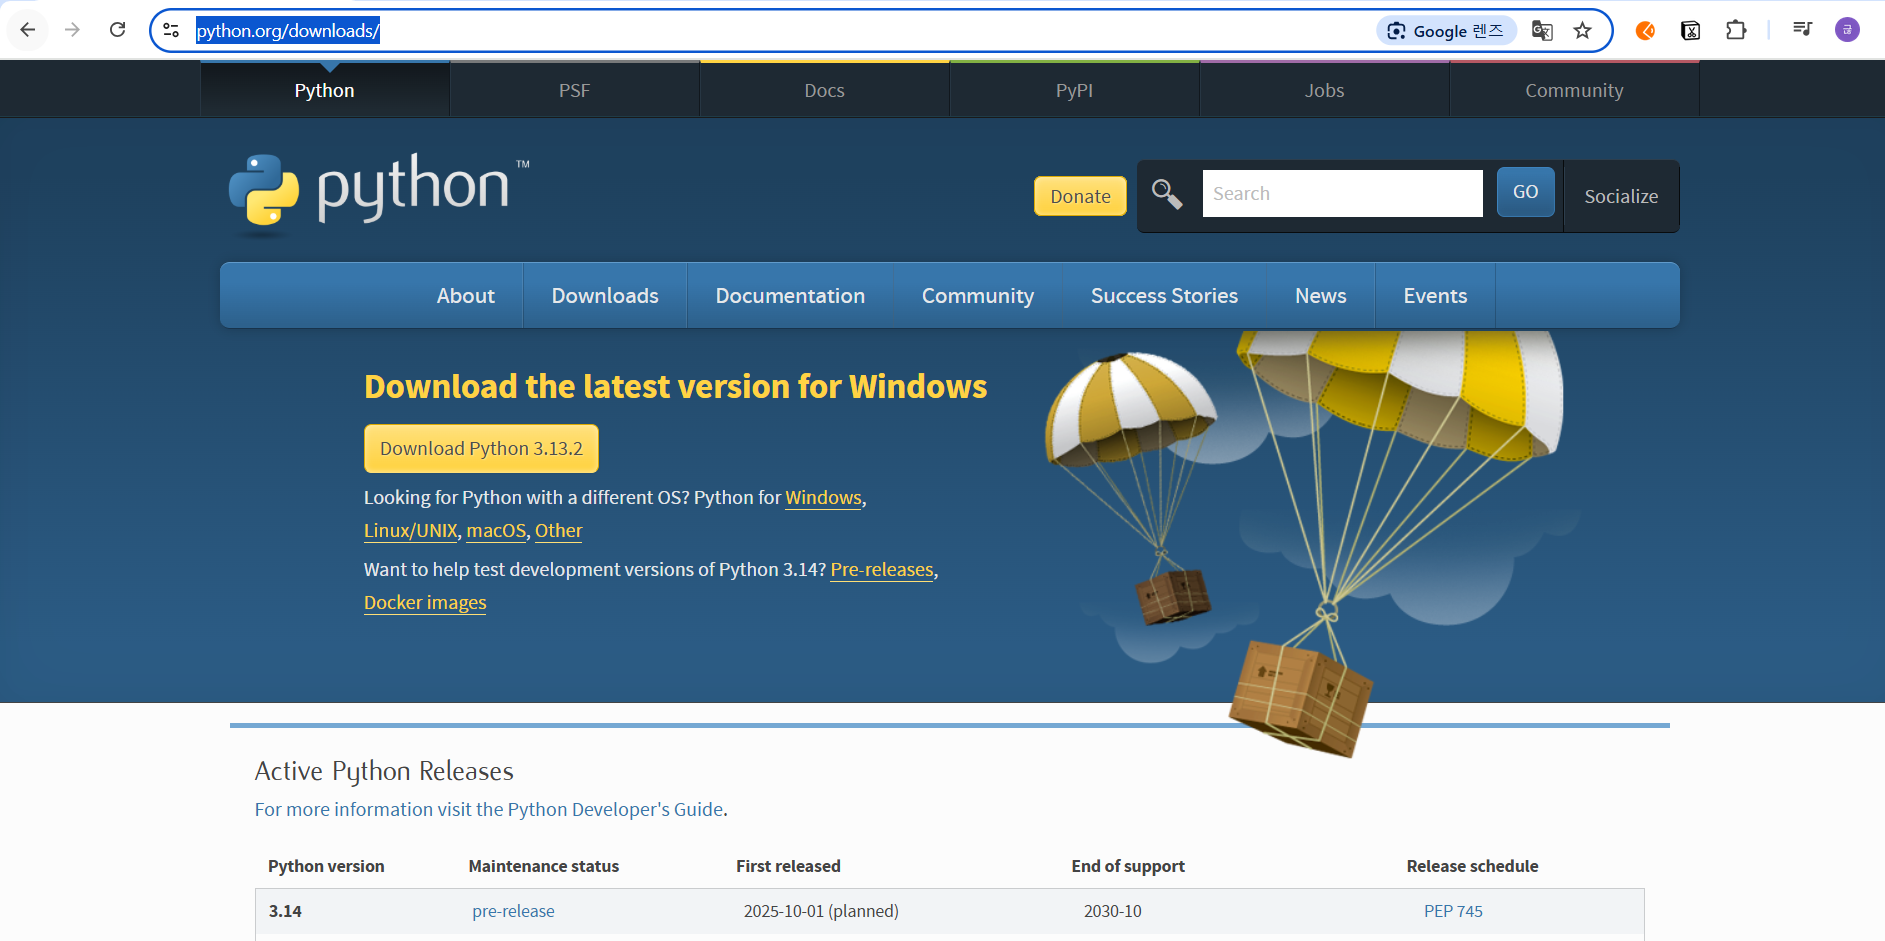Follow the macOS link

[x=496, y=531]
